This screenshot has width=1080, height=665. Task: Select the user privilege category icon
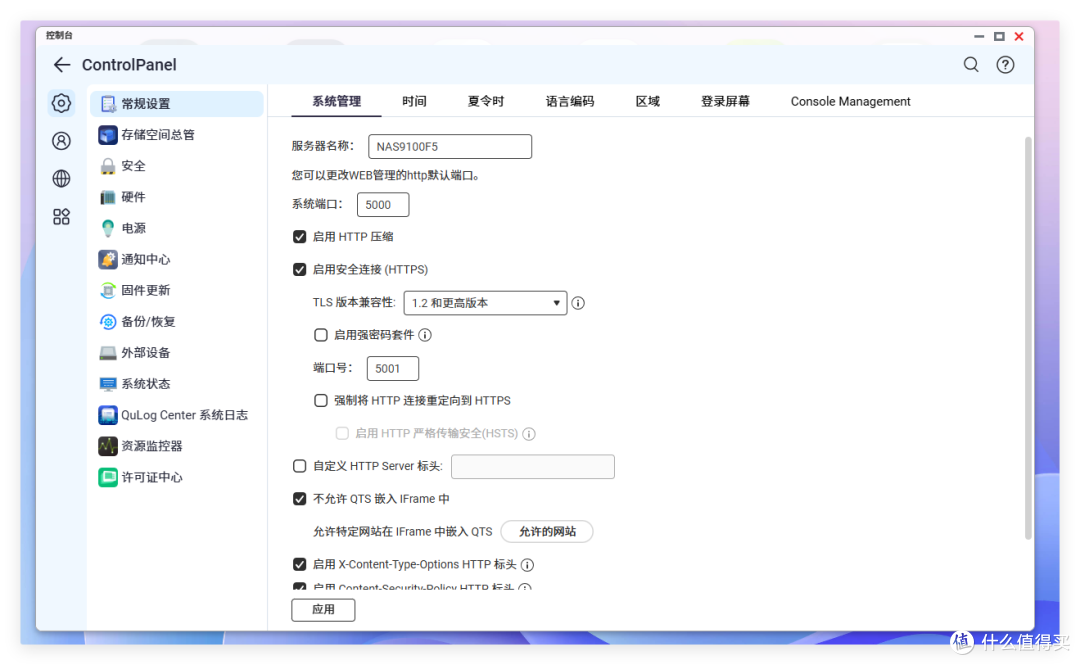[x=61, y=141]
